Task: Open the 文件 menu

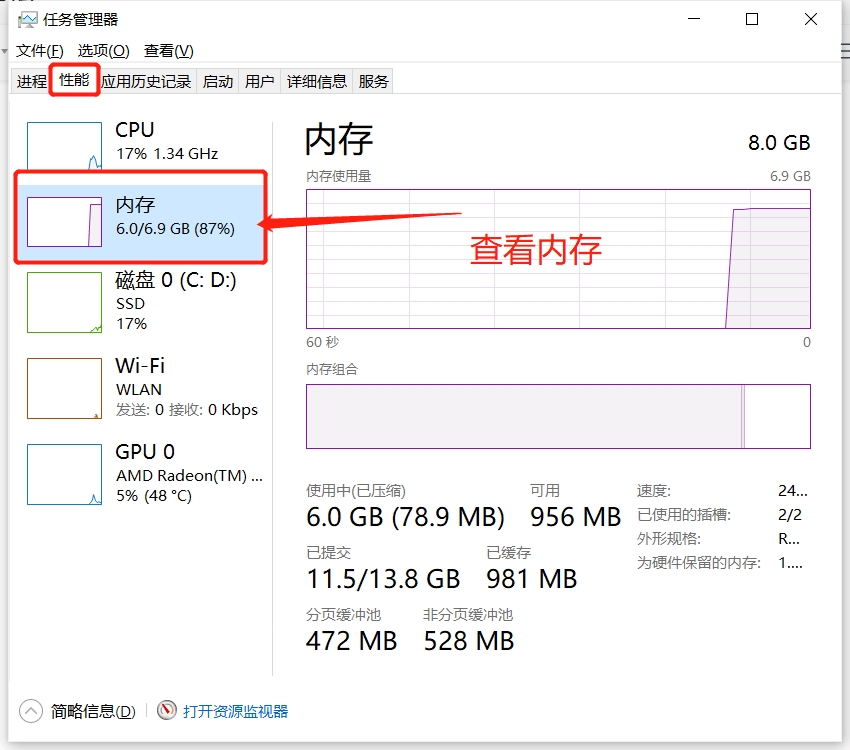Action: (39, 50)
